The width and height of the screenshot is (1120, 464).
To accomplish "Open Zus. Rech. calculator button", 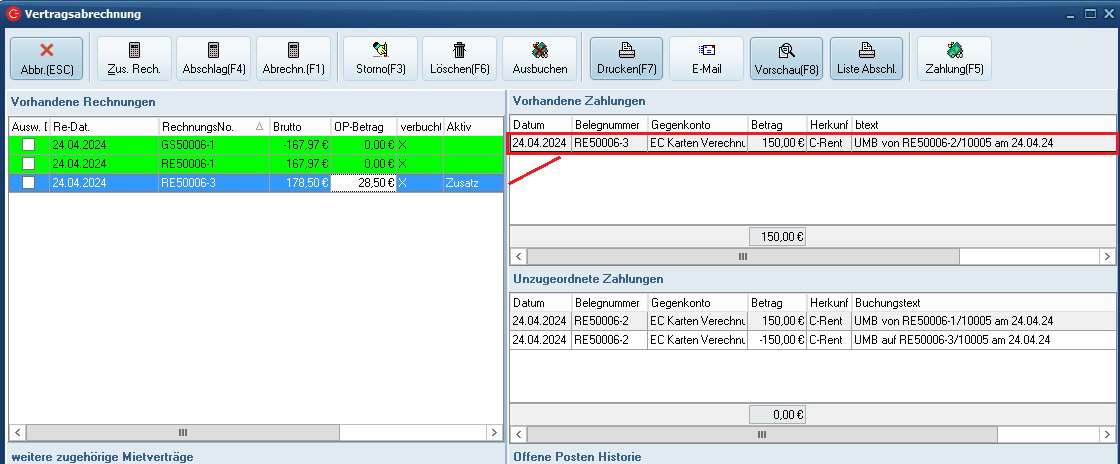I will point(134,59).
